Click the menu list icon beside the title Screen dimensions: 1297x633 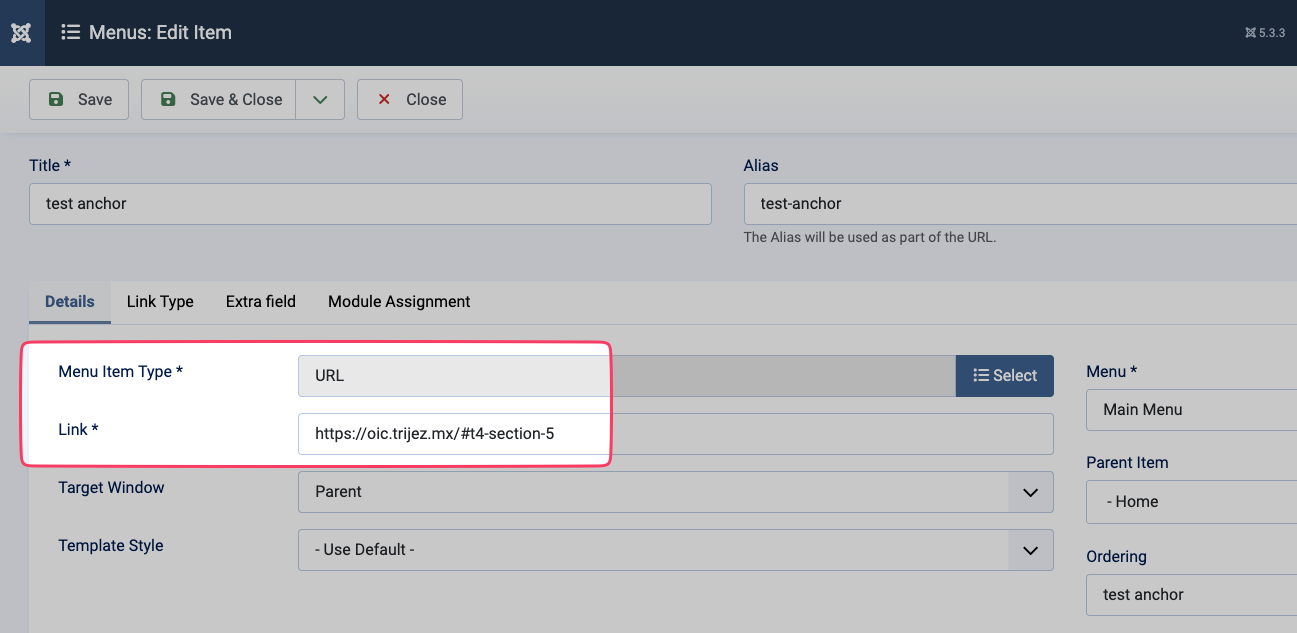[70, 33]
